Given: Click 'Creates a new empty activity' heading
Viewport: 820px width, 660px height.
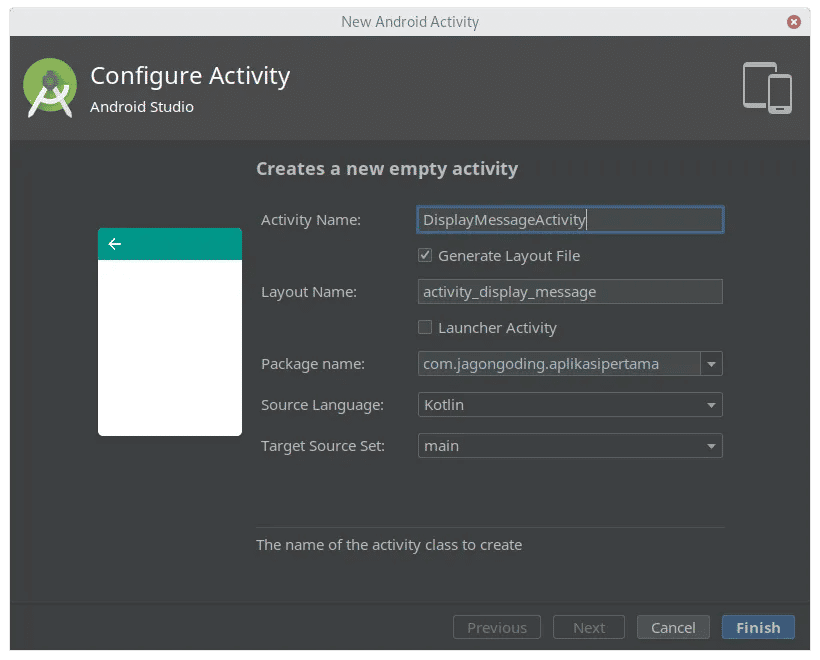Looking at the screenshot, I should (387, 169).
